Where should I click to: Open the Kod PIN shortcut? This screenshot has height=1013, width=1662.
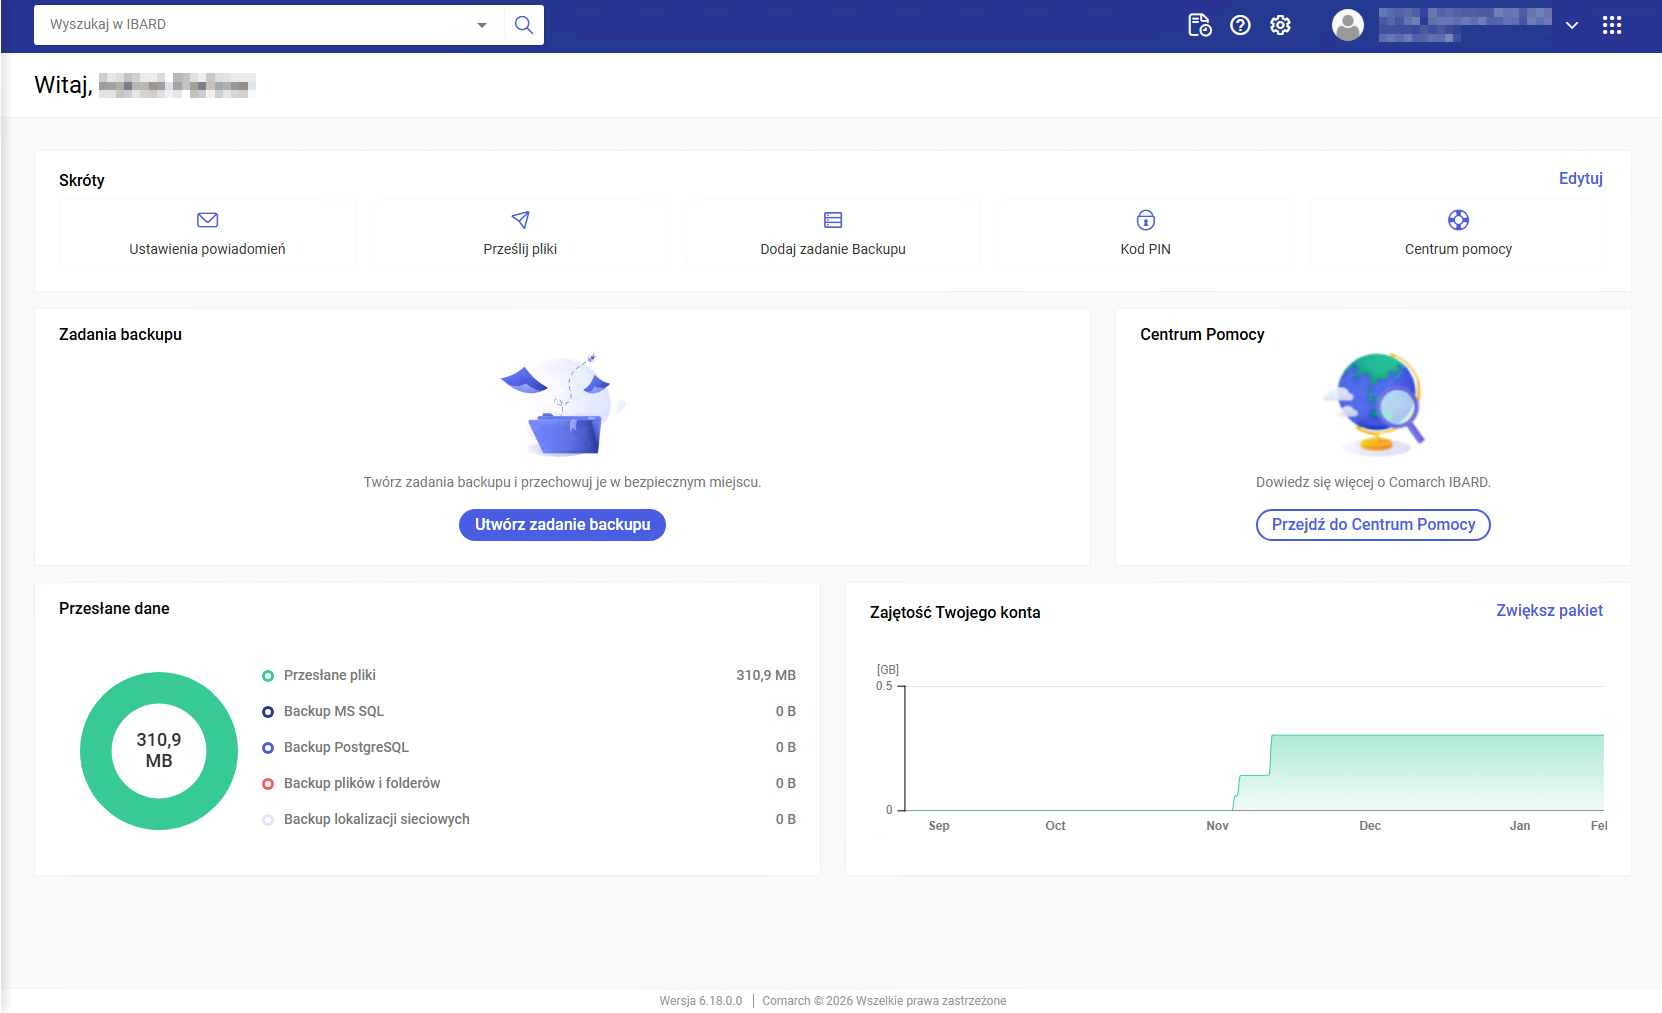pyautogui.click(x=1145, y=233)
